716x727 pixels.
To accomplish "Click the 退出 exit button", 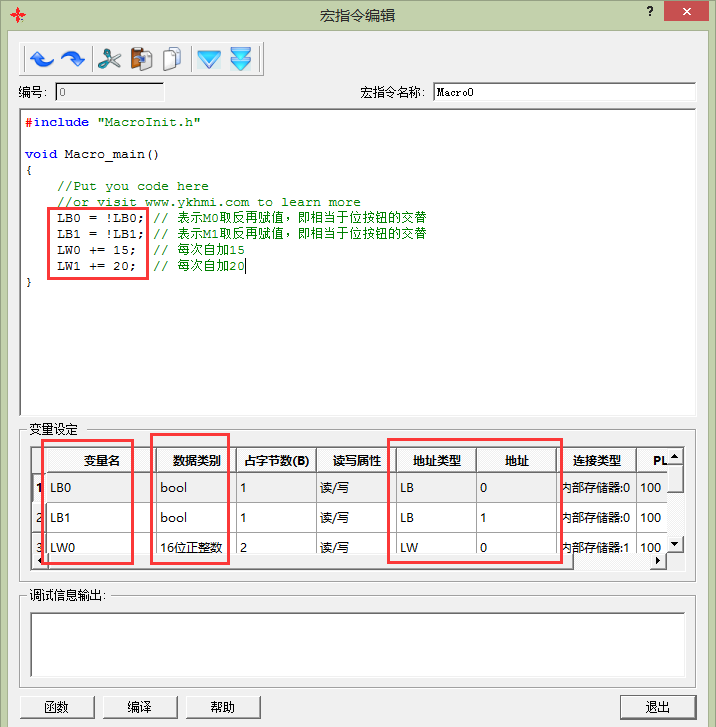I will [657, 707].
